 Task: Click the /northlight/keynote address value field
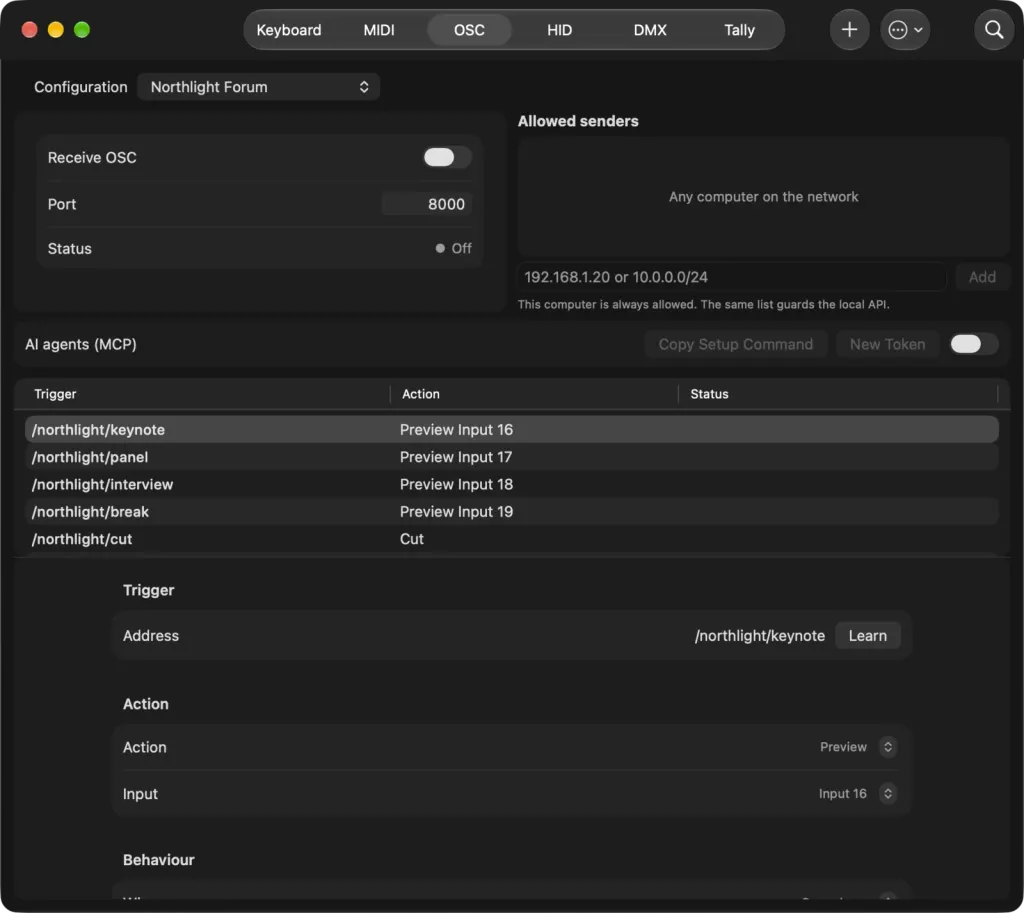coord(760,635)
